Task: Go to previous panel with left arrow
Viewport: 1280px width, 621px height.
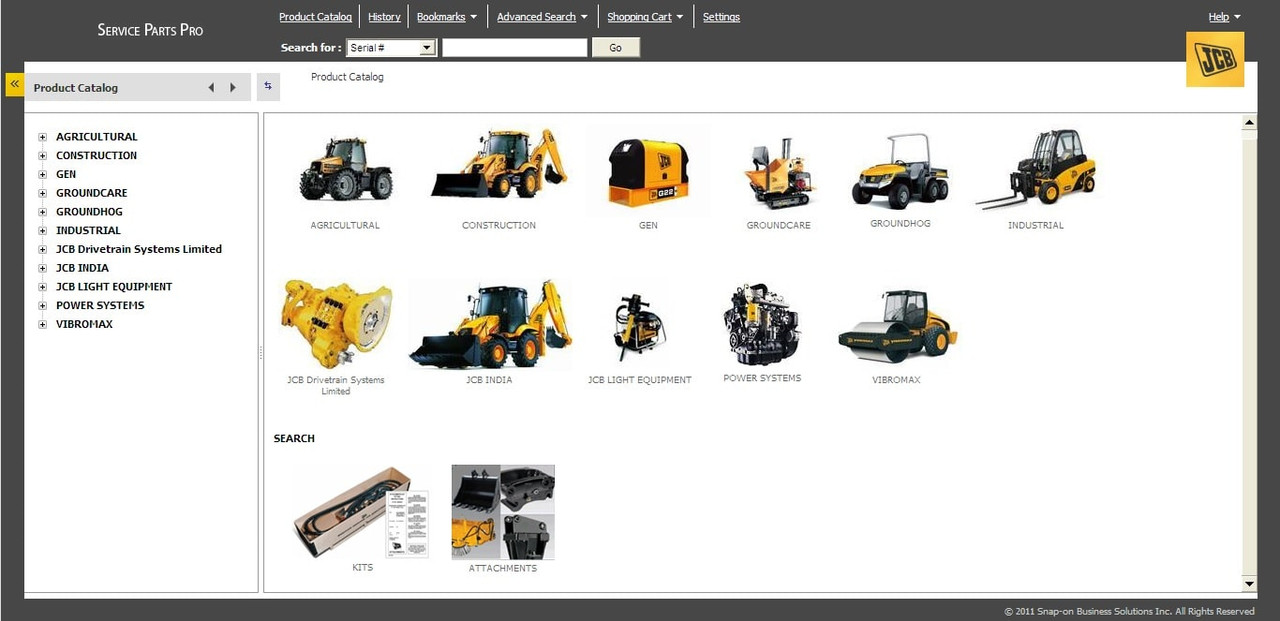Action: click(x=211, y=88)
